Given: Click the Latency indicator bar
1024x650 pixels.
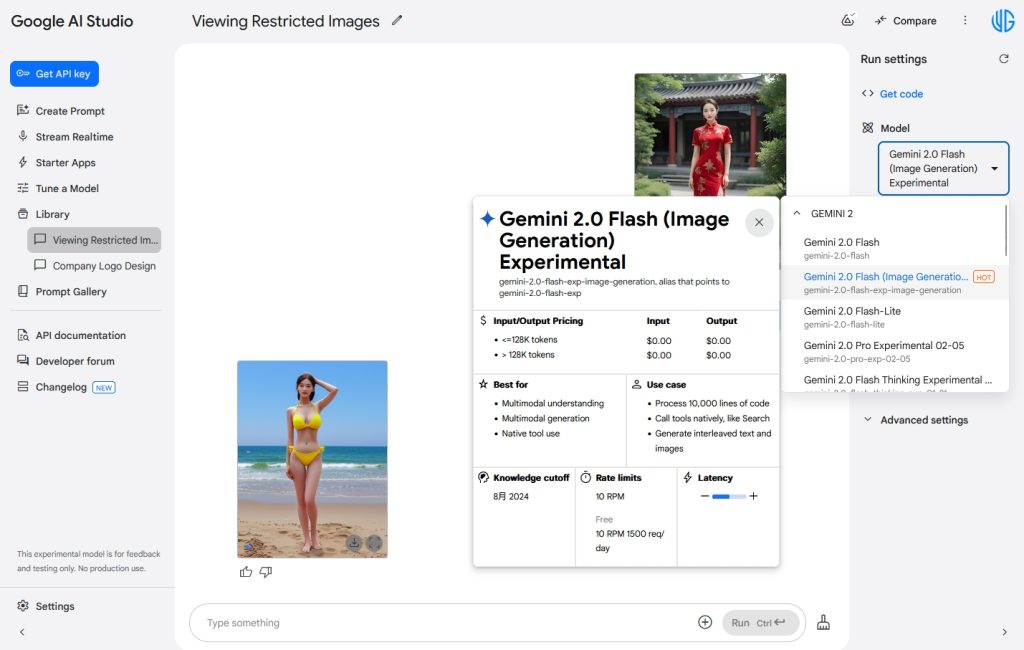Looking at the screenshot, I should (729, 496).
